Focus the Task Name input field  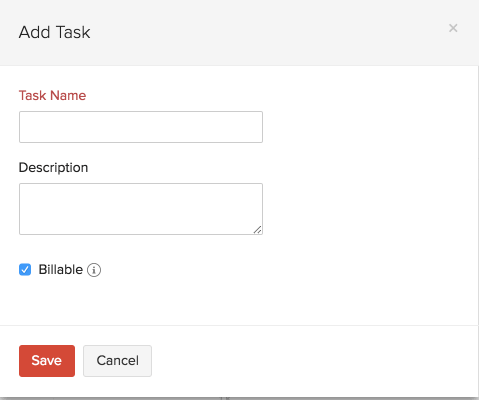[141, 127]
